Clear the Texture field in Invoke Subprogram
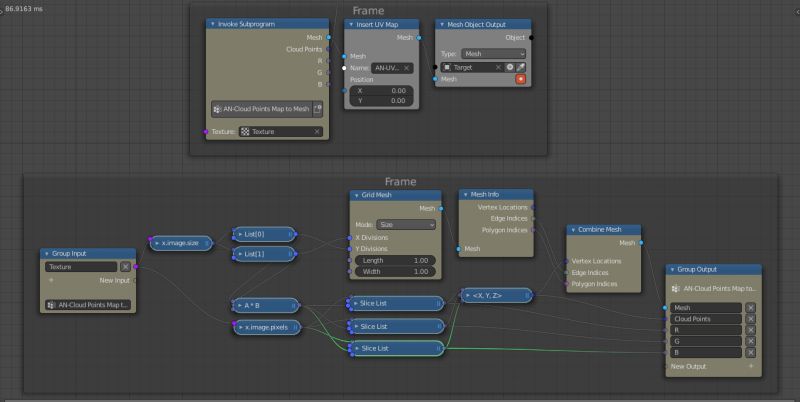Screen dimensions: 800x402 [317, 132]
